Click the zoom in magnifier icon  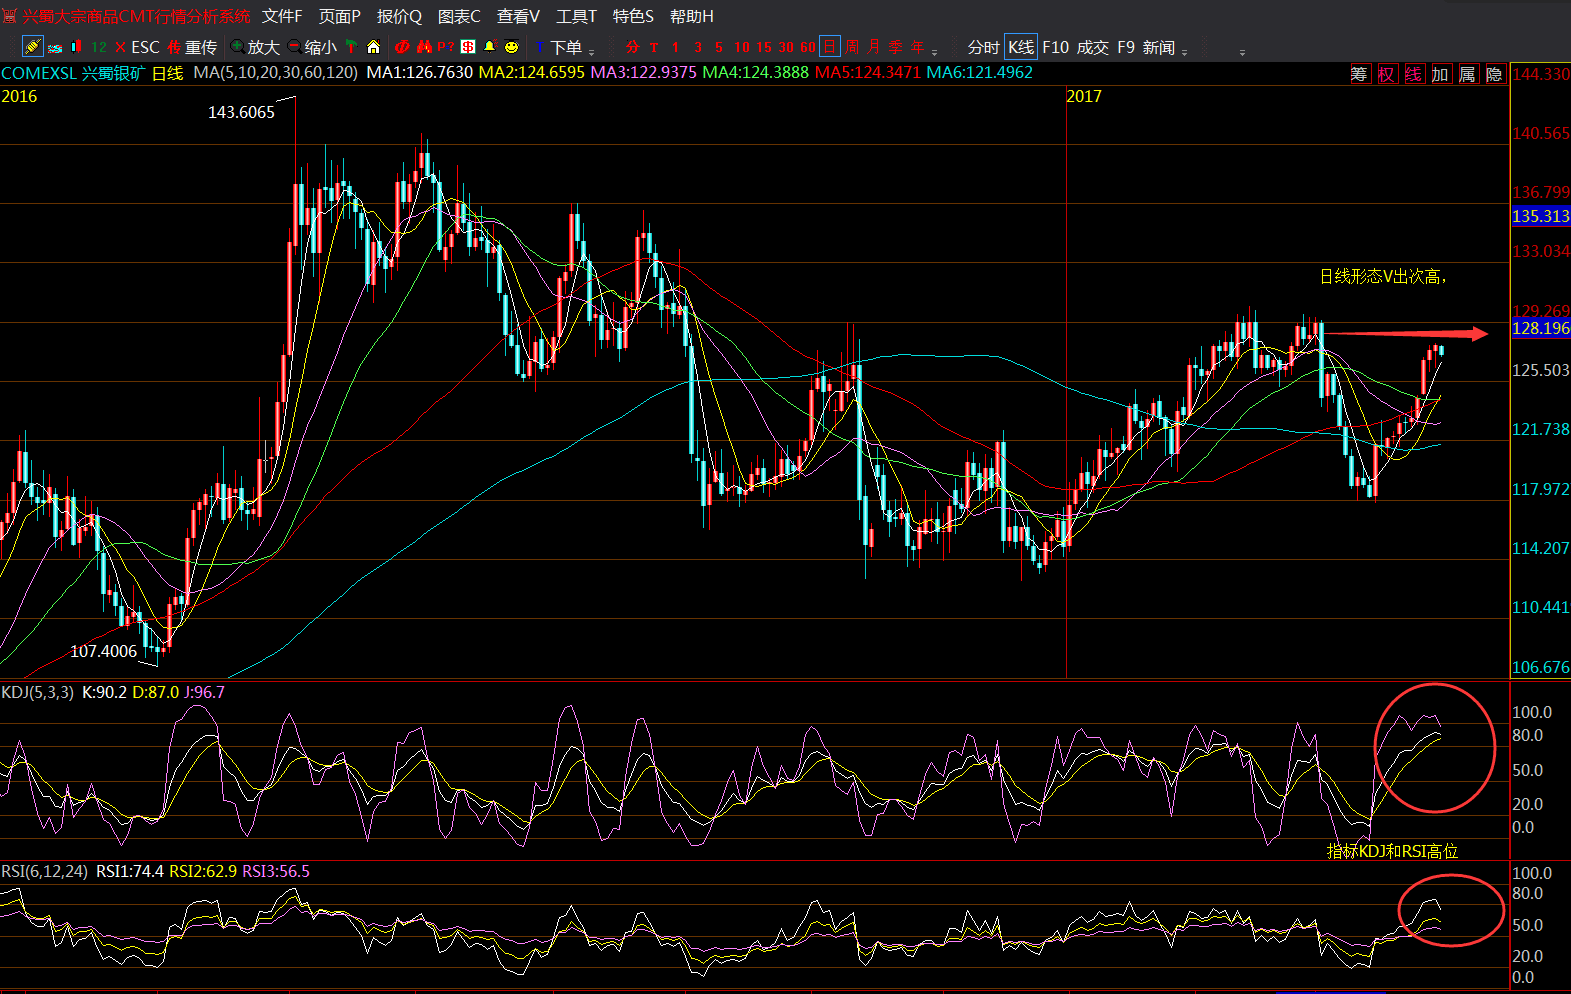[x=238, y=47]
